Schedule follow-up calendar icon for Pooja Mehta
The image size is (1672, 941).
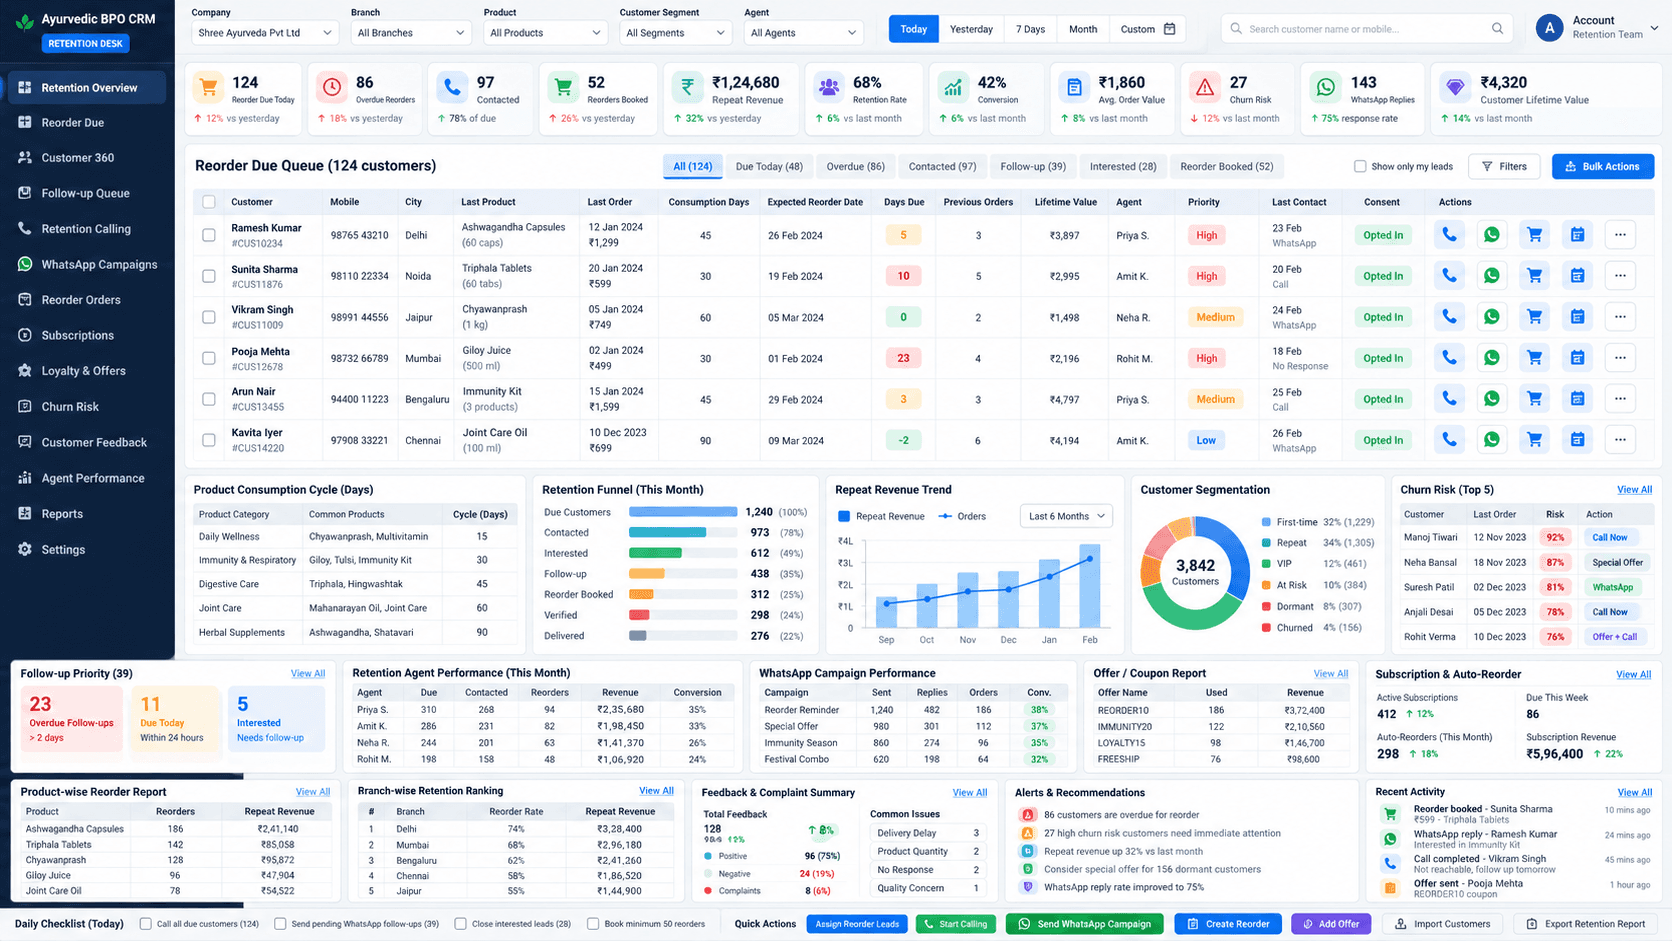coord(1577,358)
